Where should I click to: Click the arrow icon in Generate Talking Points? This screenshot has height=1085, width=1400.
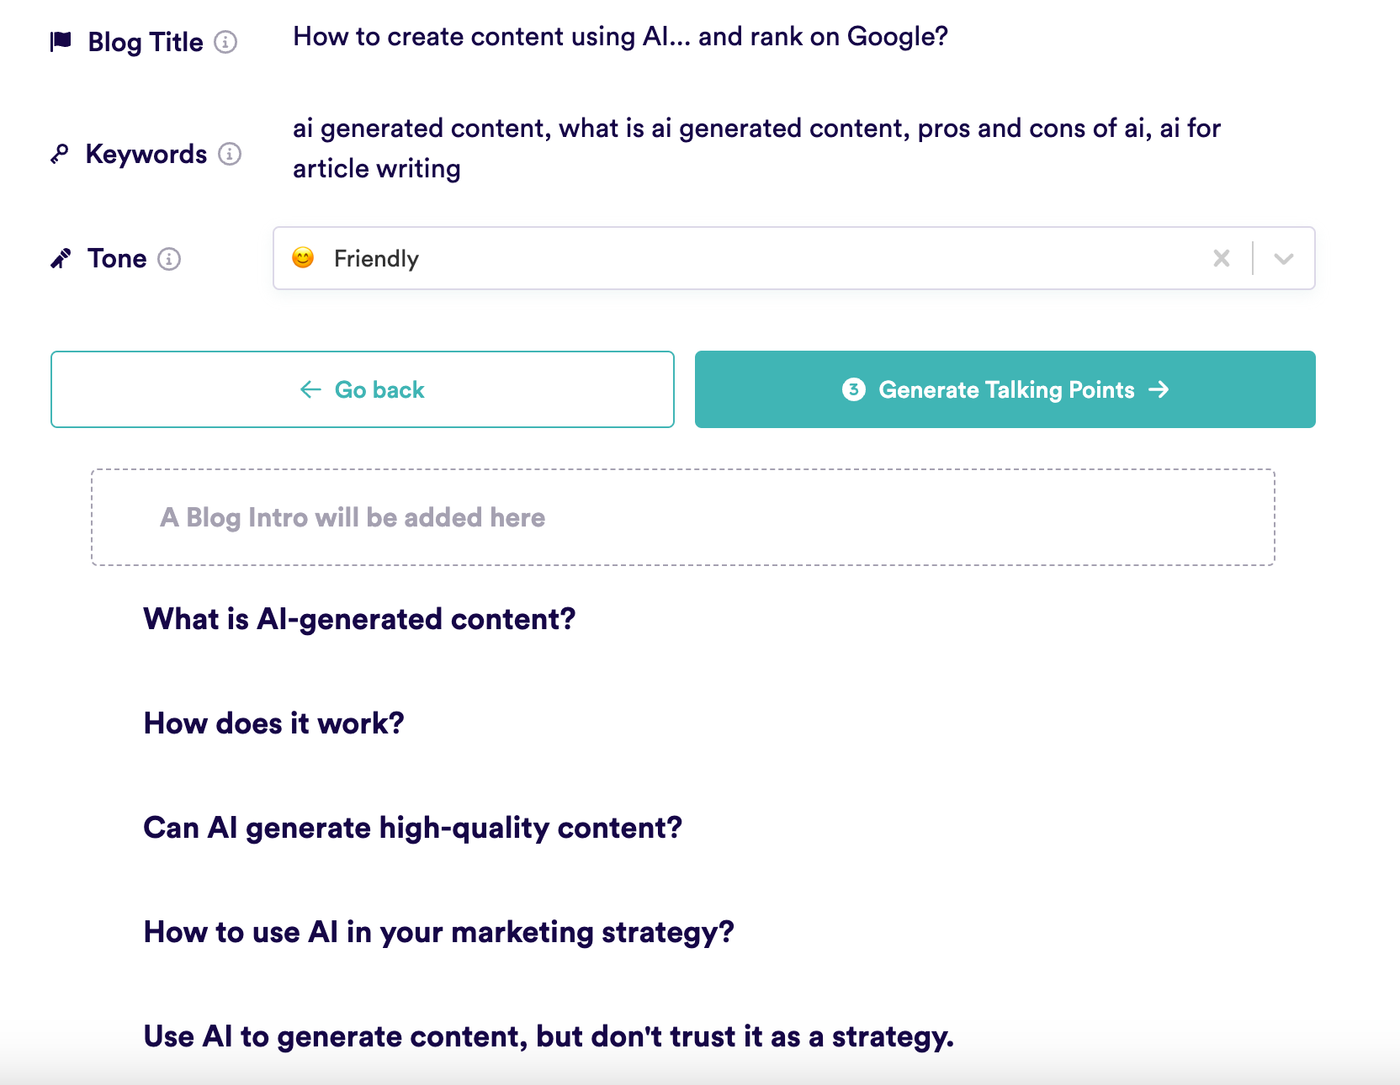[x=1158, y=390]
